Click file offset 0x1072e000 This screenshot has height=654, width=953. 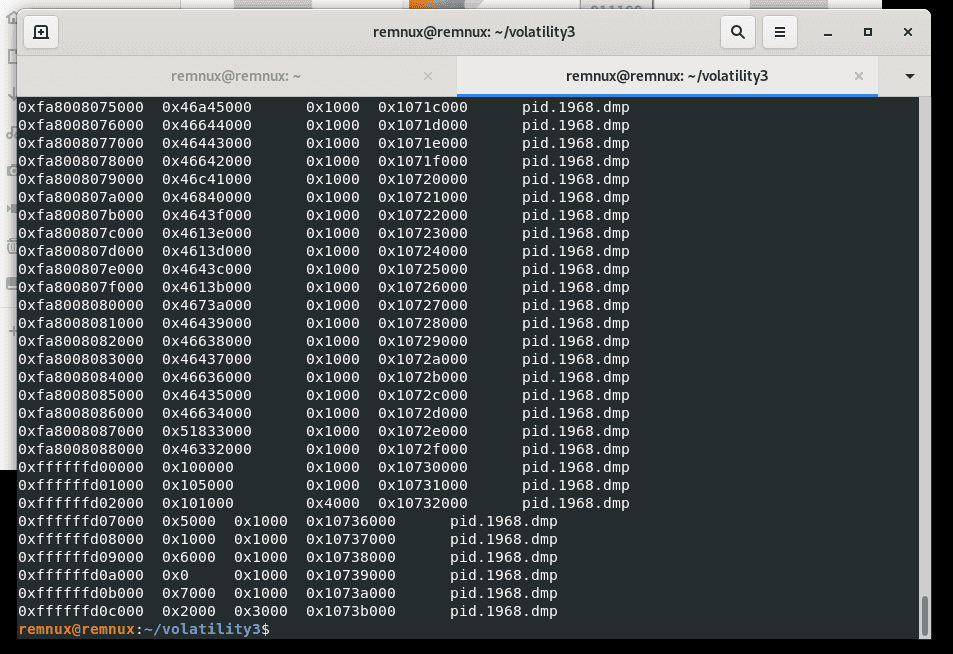[423, 432]
